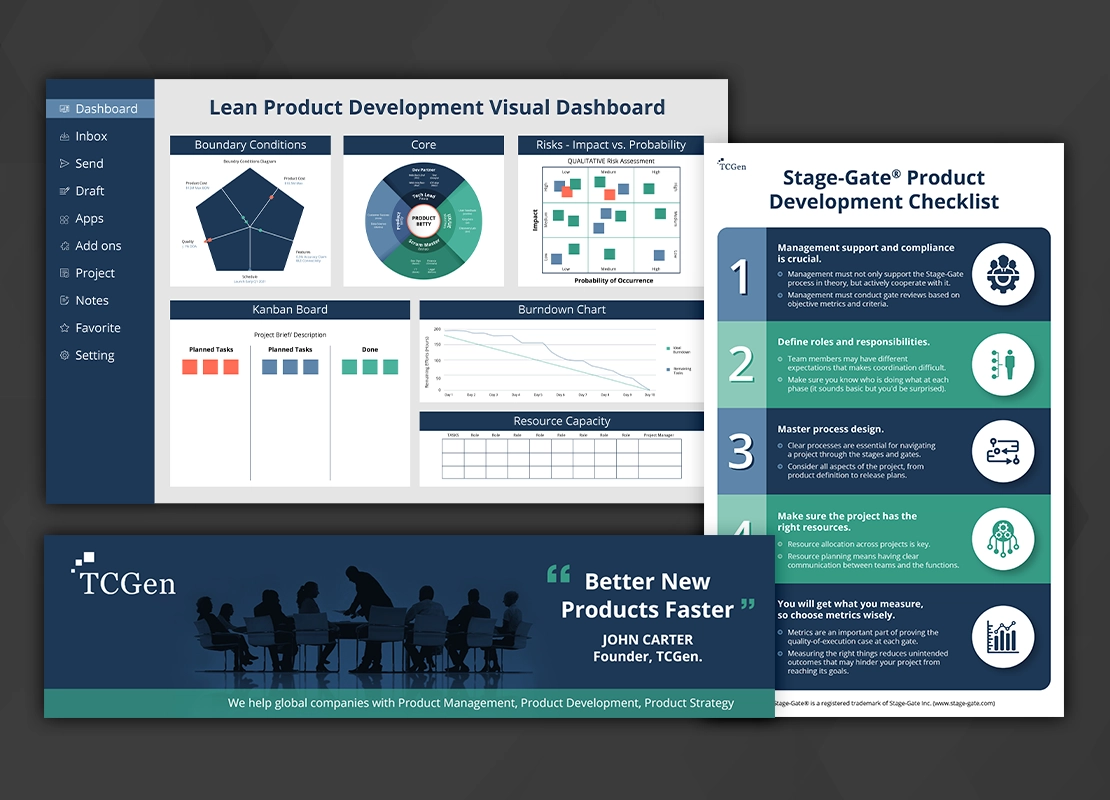1110x800 pixels.
Task: Click the Send paper-plane icon
Action: click(64, 164)
